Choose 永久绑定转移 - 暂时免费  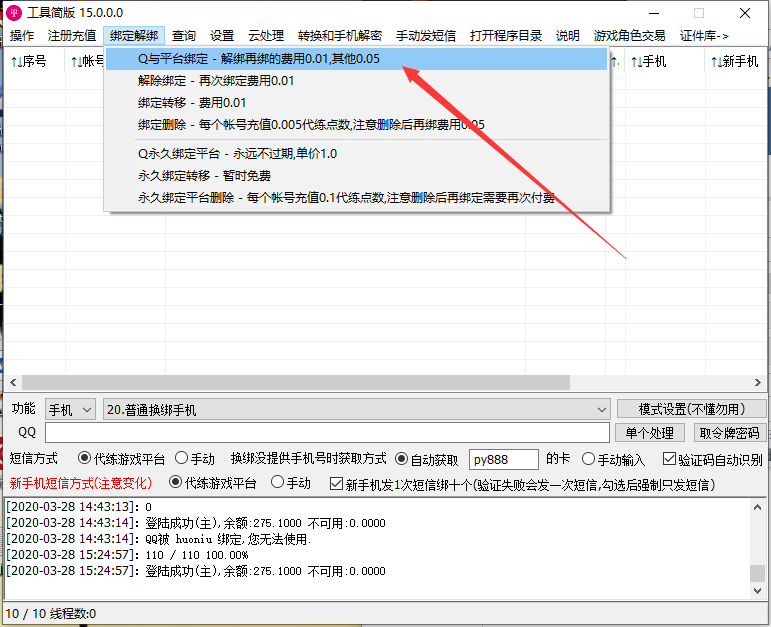click(x=356, y=176)
